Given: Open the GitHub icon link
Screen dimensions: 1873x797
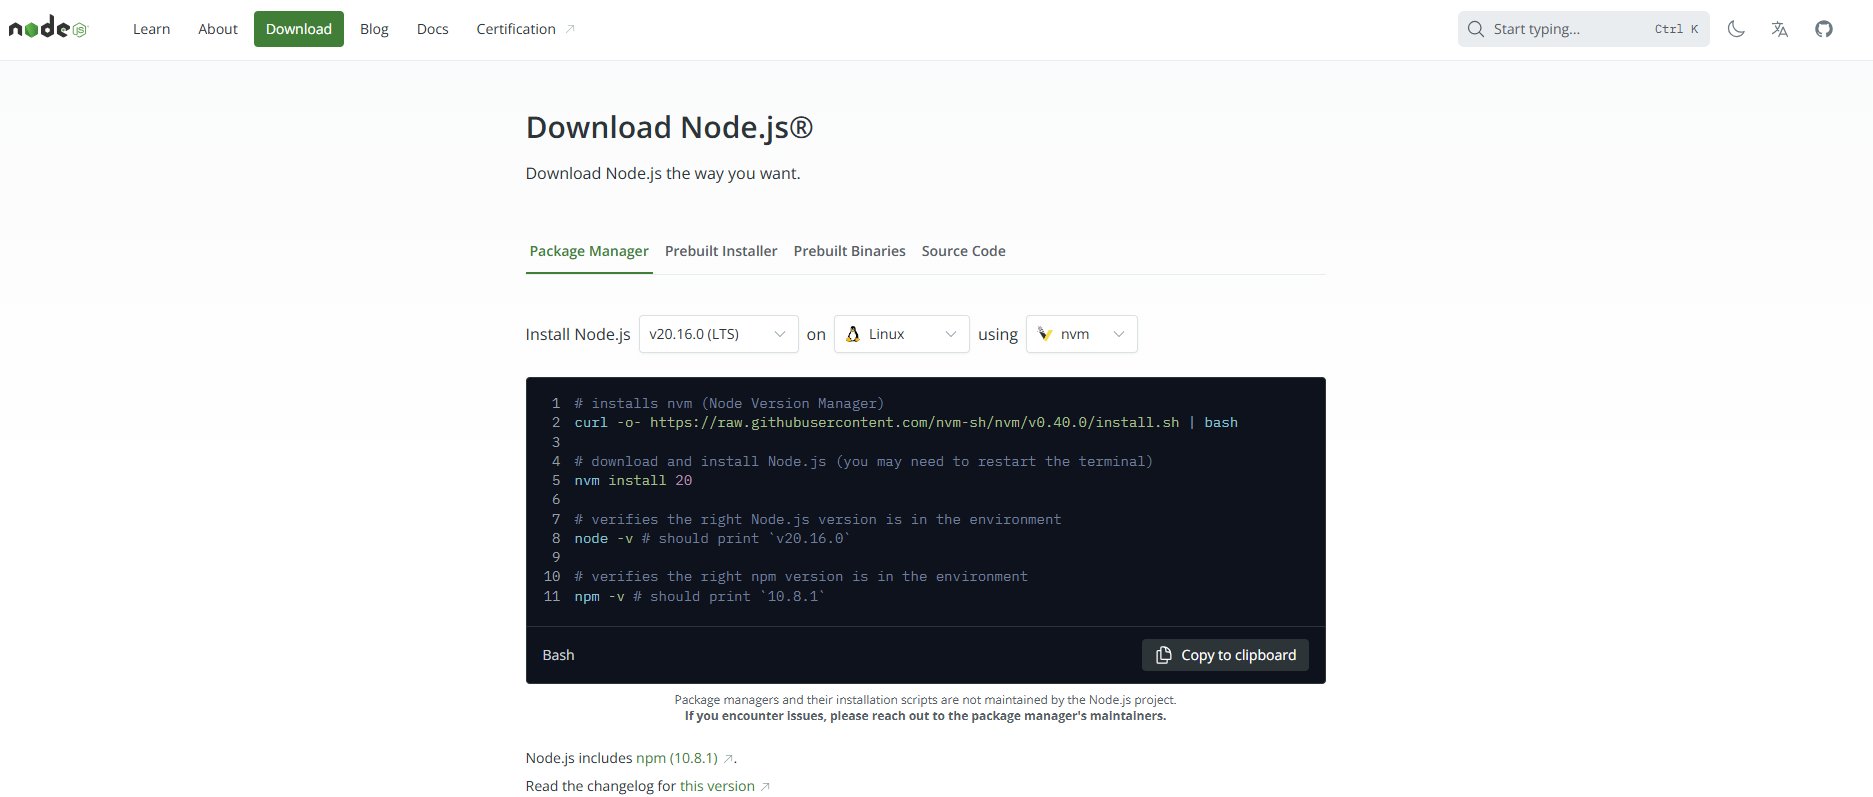Looking at the screenshot, I should point(1824,29).
